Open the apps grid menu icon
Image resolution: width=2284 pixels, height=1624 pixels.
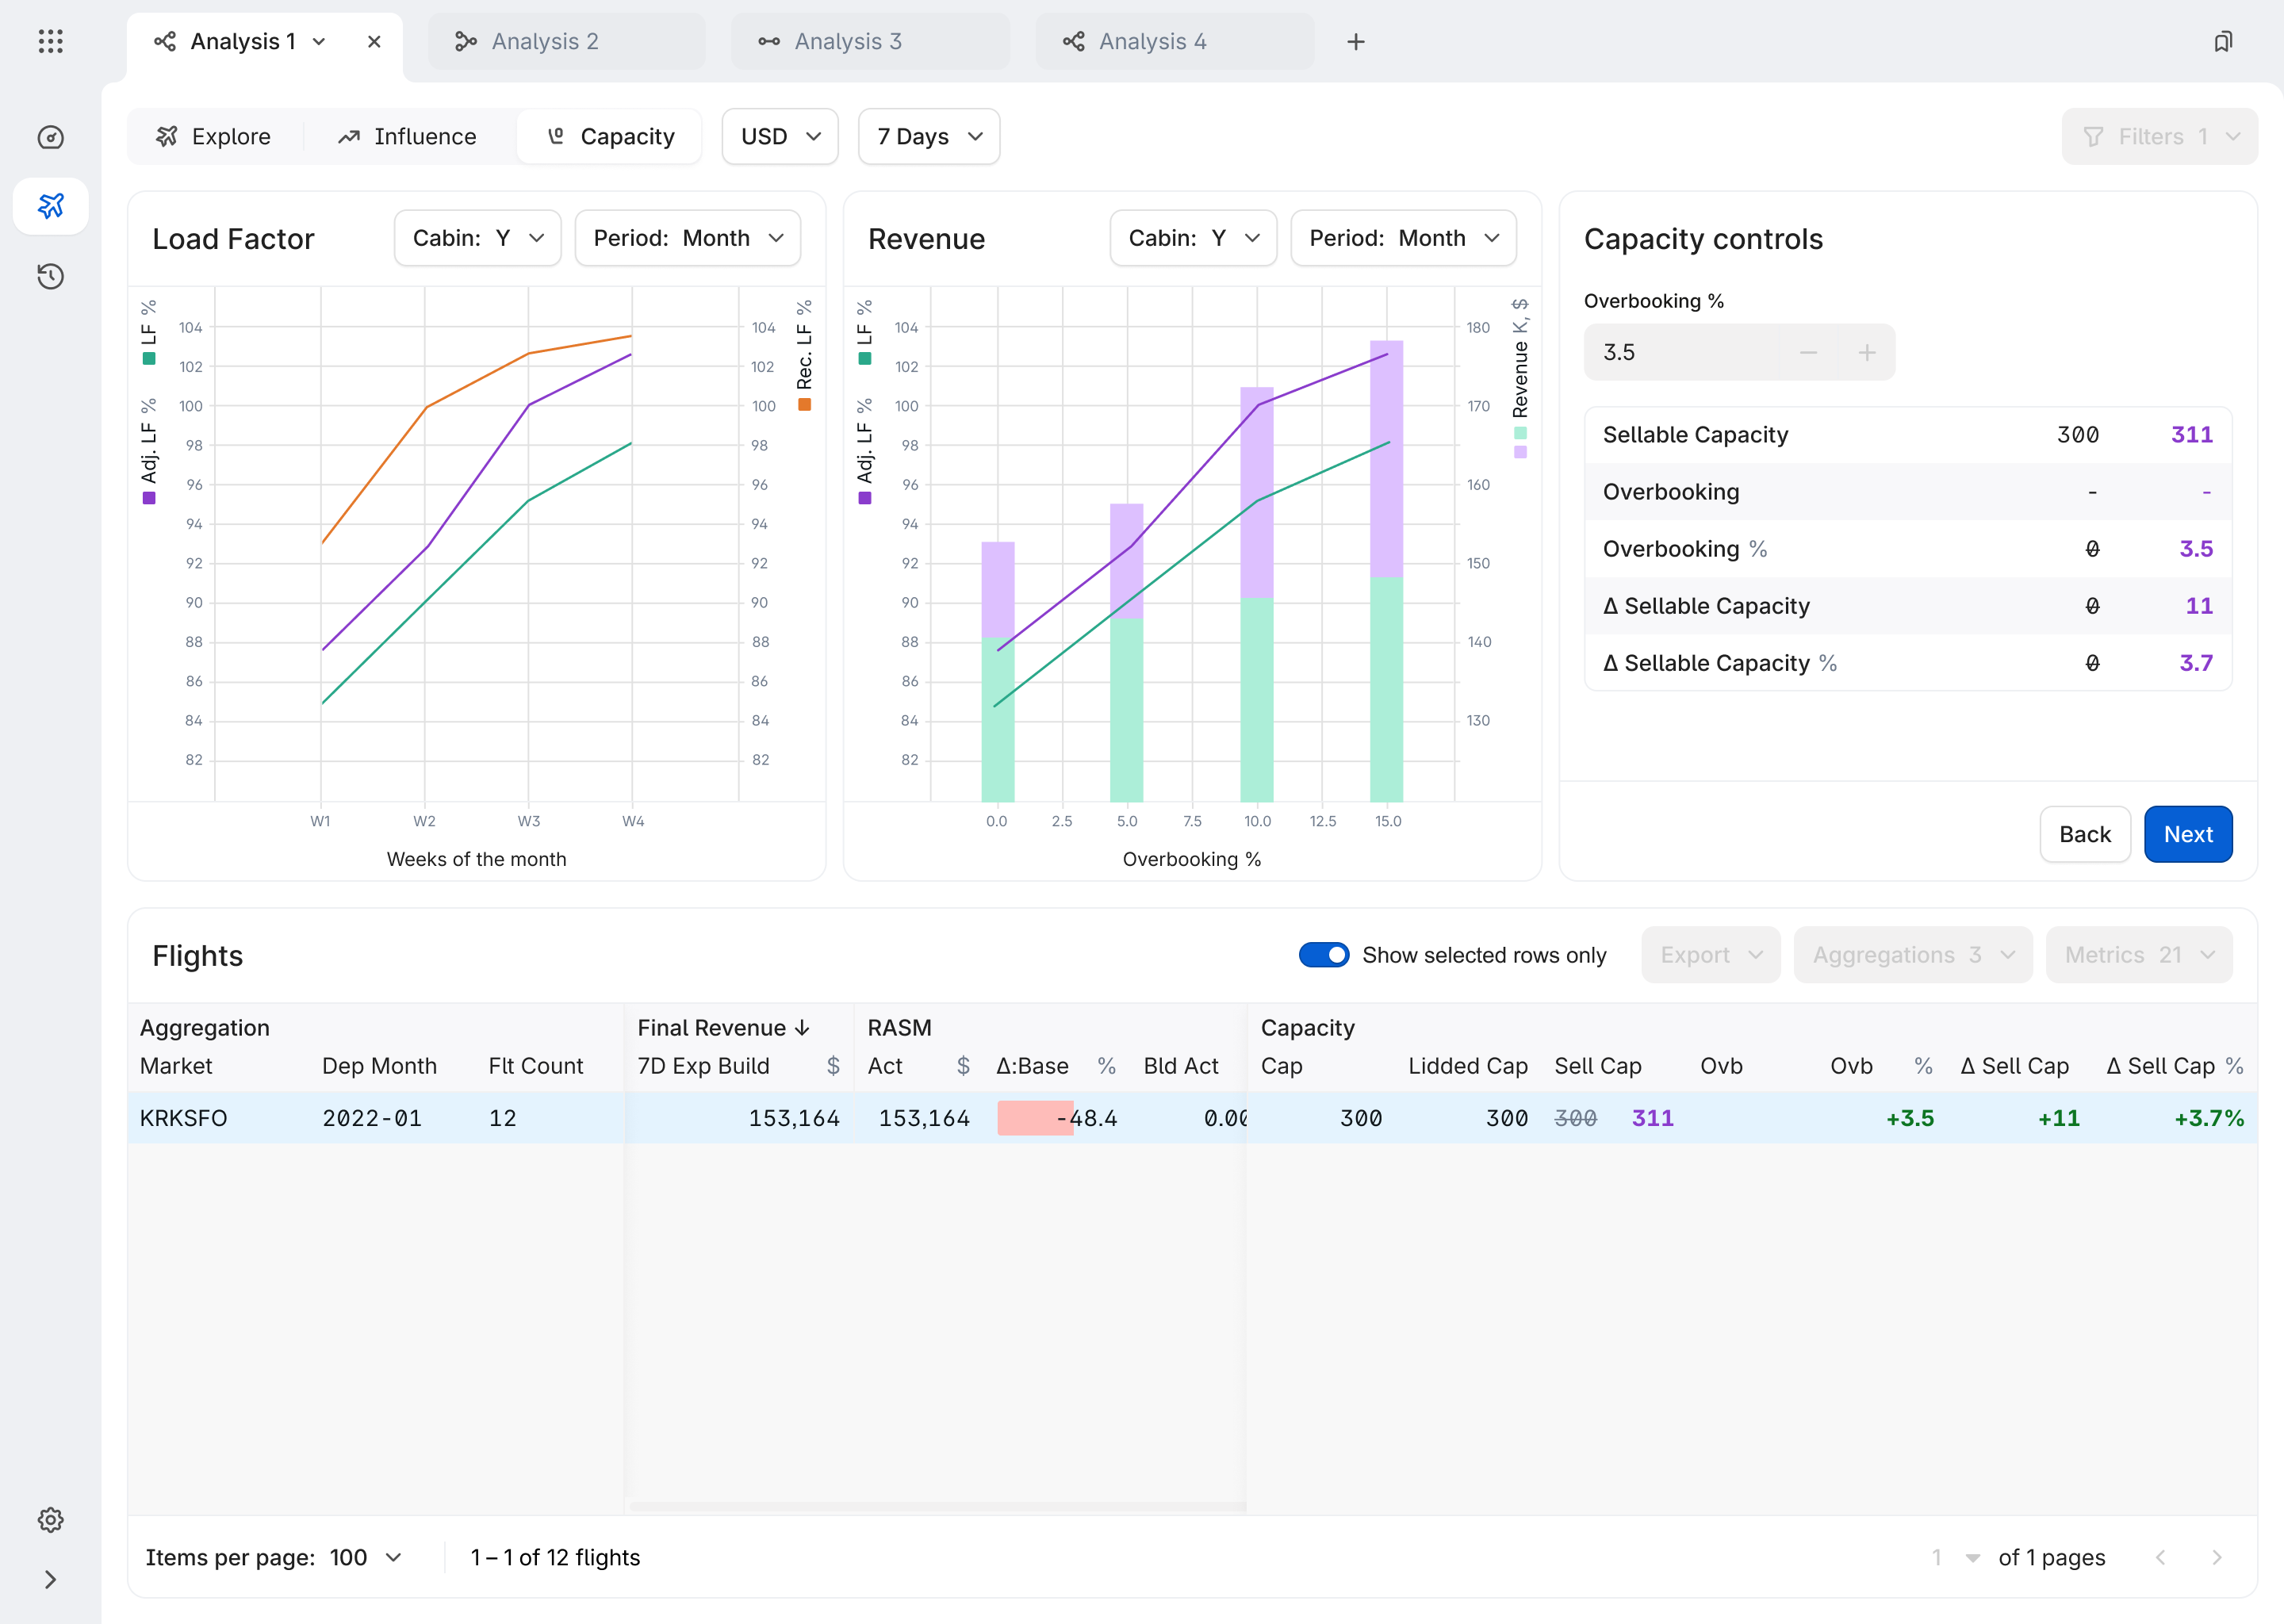50,41
